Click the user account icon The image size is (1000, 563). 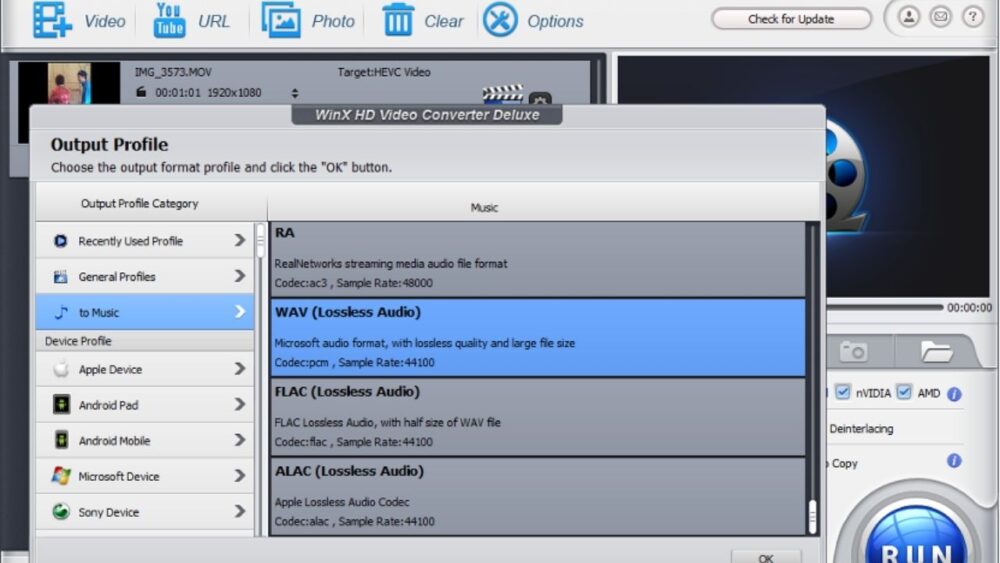coord(909,17)
